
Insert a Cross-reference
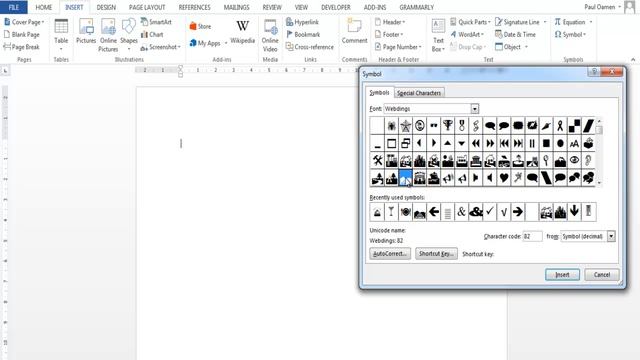tap(310, 47)
